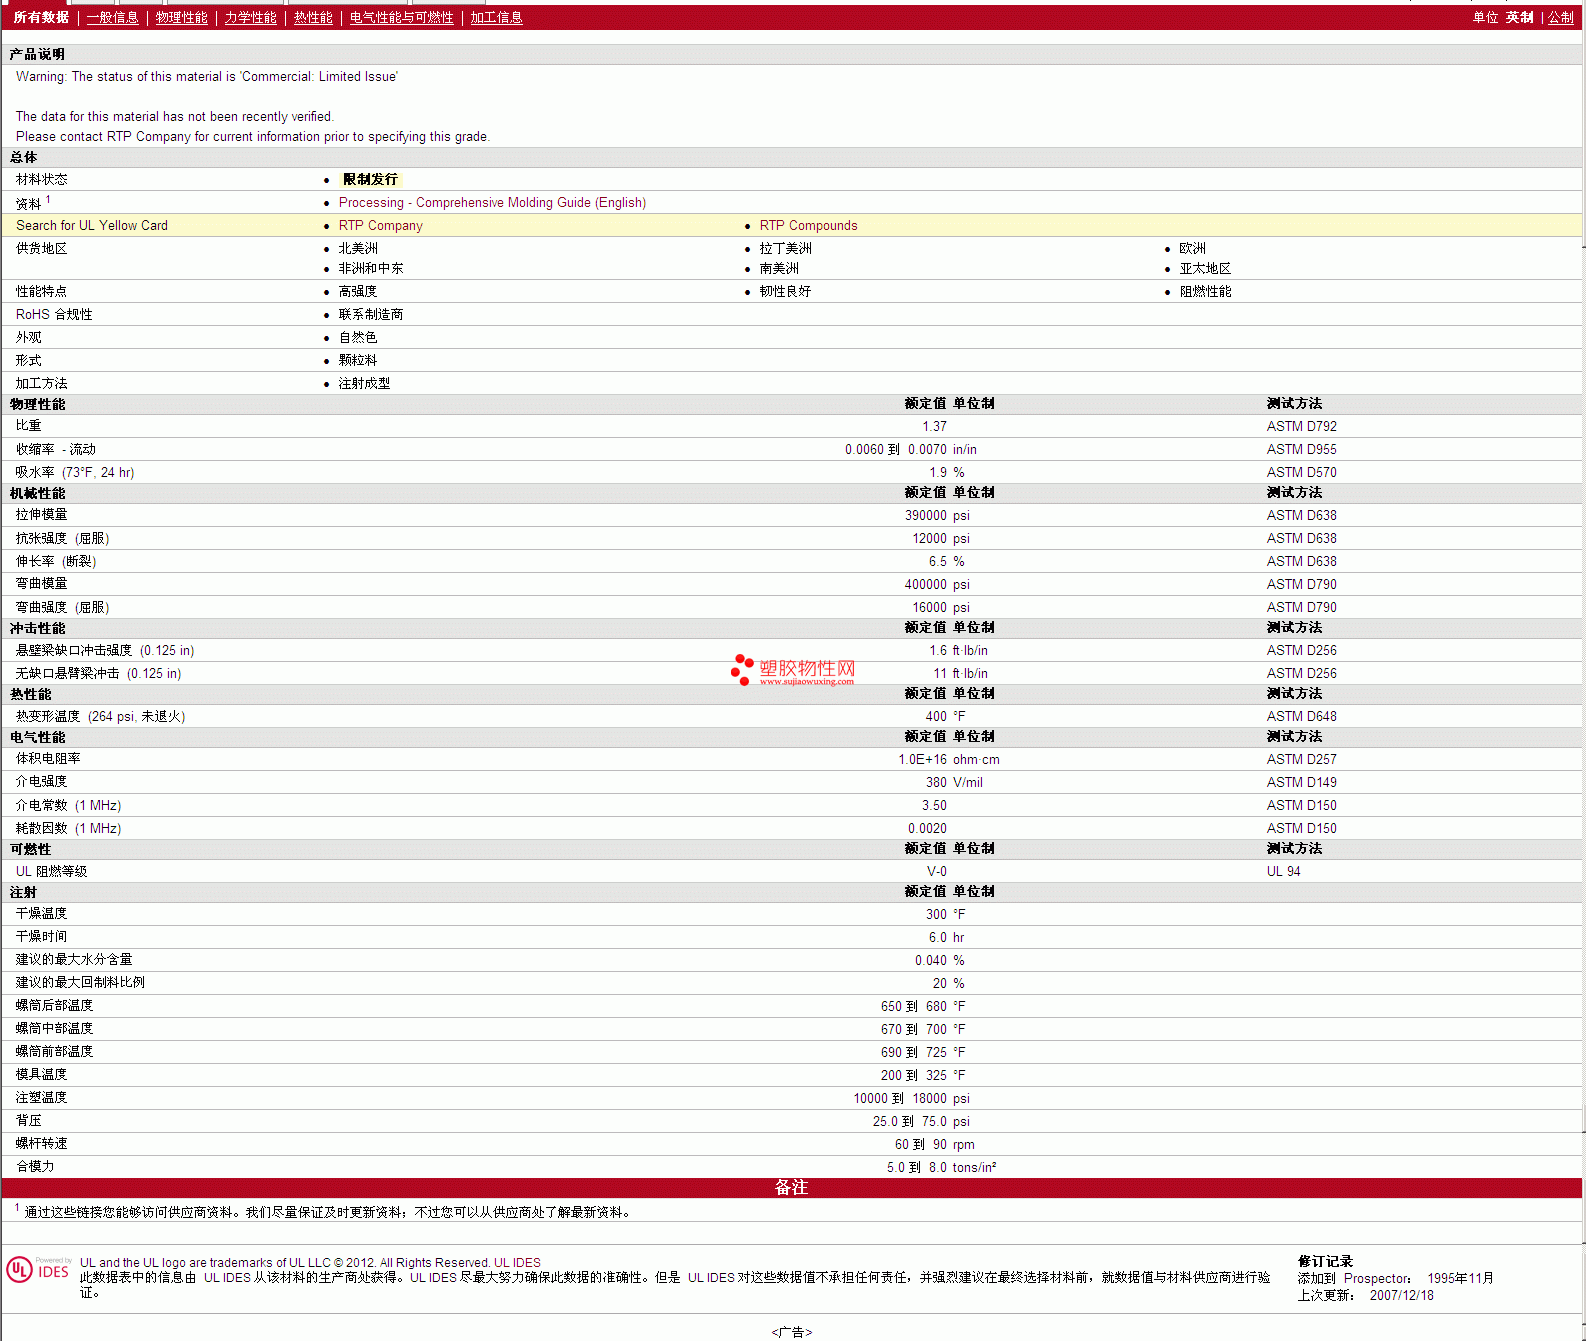Click the 1995年11月 added date
This screenshot has width=1586, height=1341.
tap(1460, 1278)
